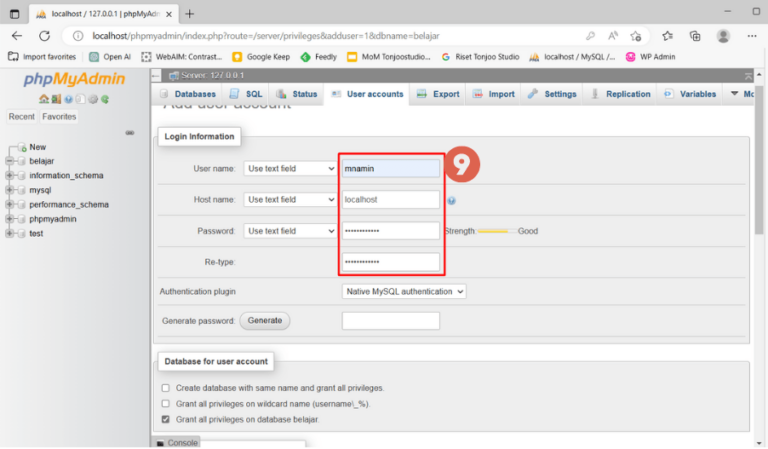Open the Export tab
Screen dimensions: 768x449
[x=438, y=94]
